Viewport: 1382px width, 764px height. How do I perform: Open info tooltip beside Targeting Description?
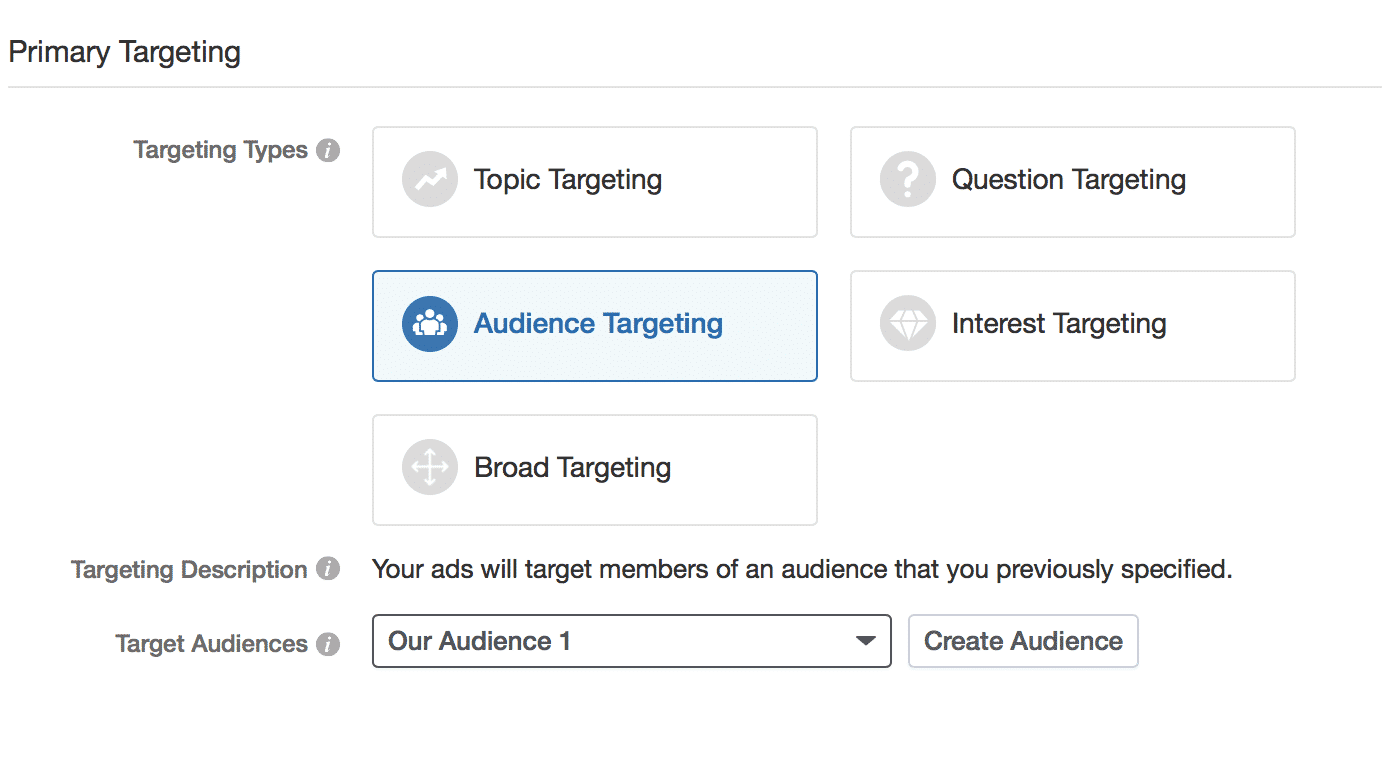(x=328, y=570)
